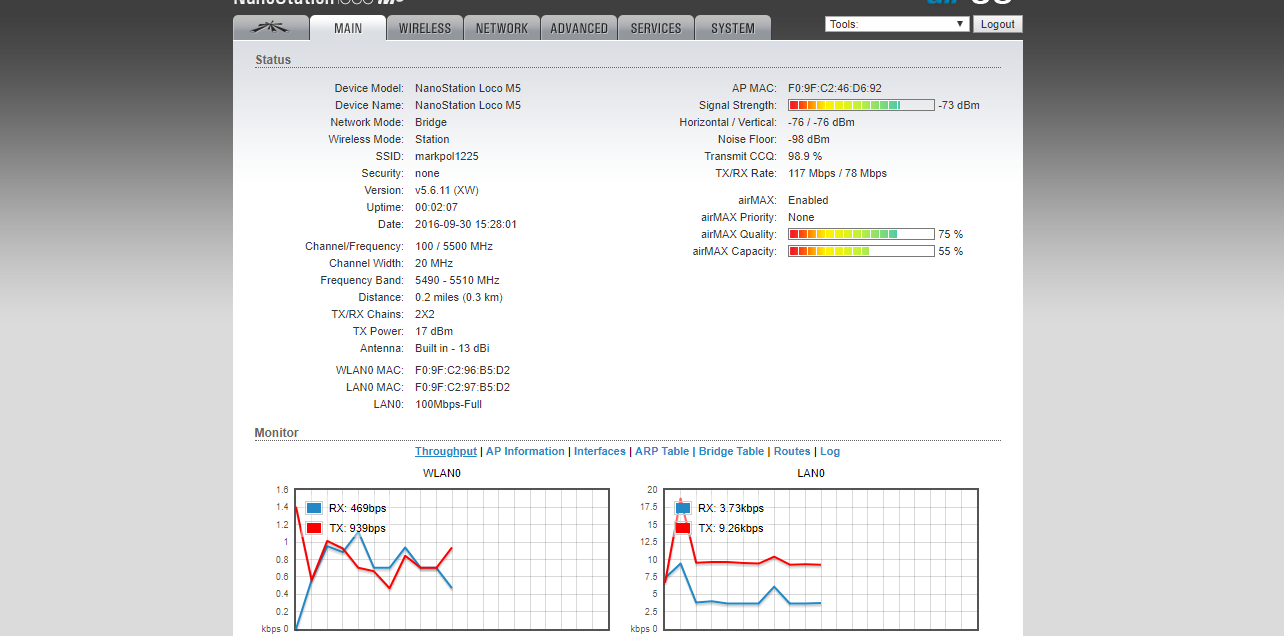
Task: Select the Throughput monitor link
Action: click(446, 452)
